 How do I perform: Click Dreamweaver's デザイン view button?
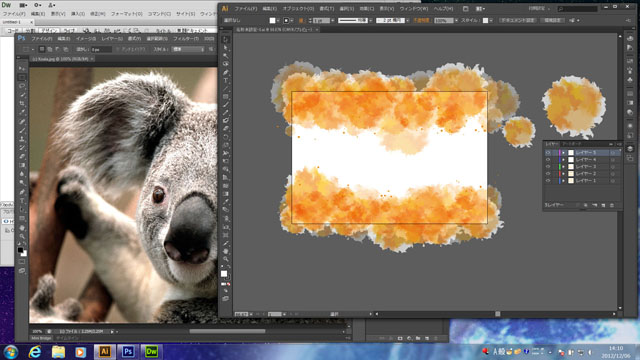pos(49,31)
